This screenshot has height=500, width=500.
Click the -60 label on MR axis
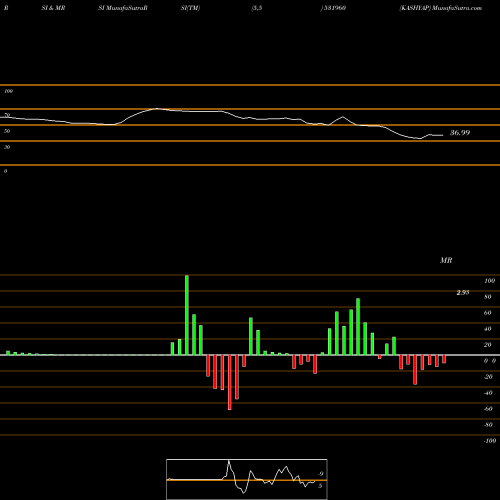coord(488,409)
